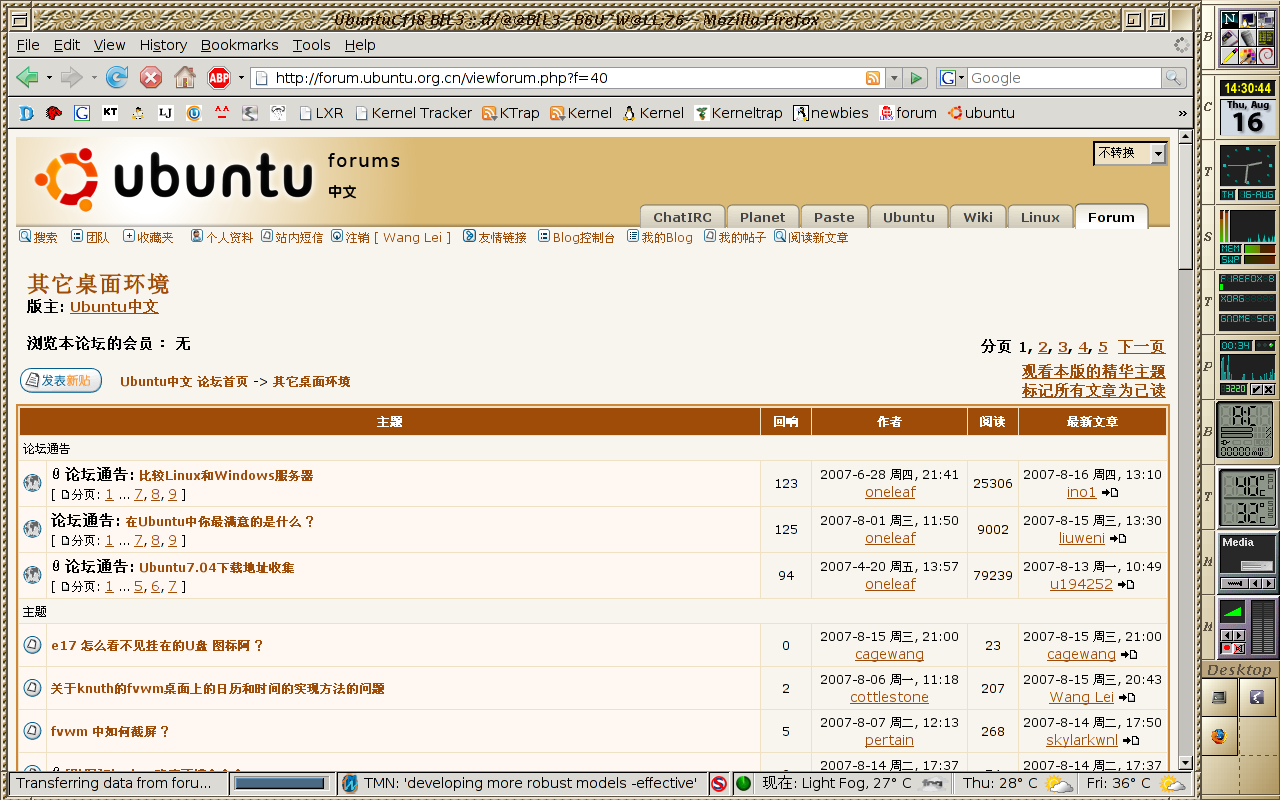Click the 搜索 search link
This screenshot has width=1280, height=800.
(x=38, y=237)
